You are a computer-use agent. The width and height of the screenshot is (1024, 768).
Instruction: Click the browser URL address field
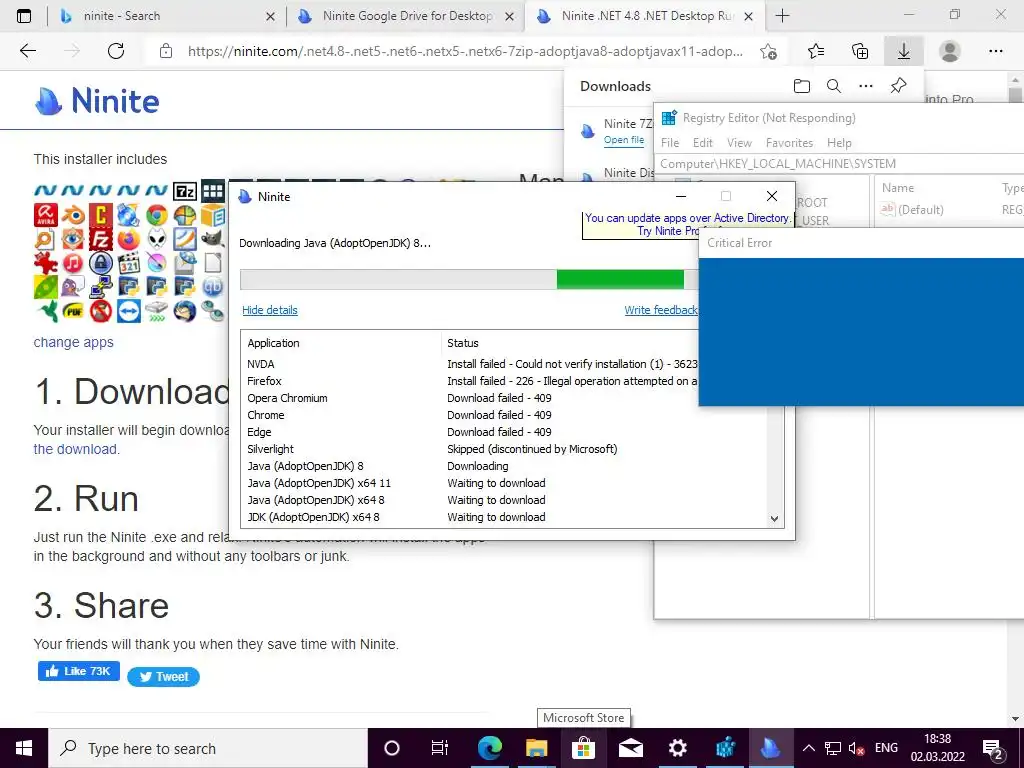465,51
